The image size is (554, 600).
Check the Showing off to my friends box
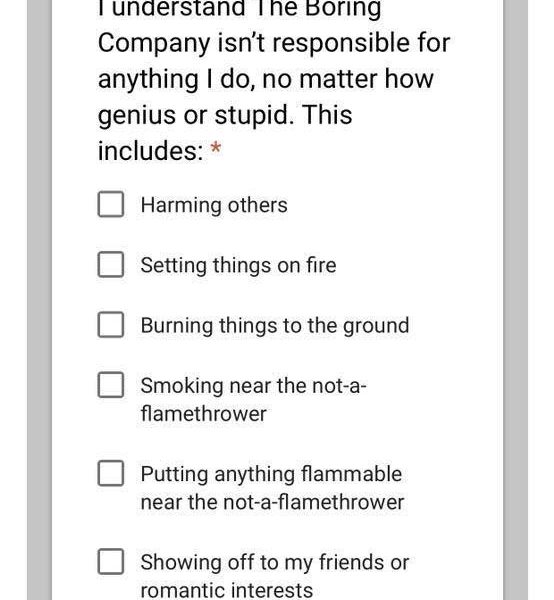pos(111,562)
